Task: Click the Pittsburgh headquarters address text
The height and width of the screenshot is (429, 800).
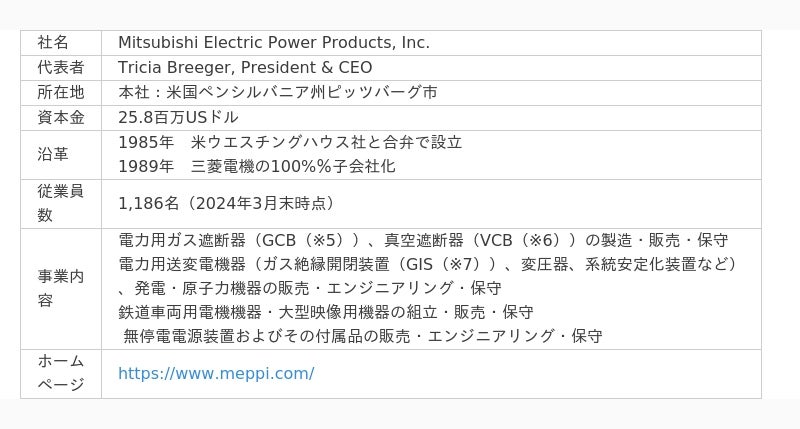Action: [277, 93]
